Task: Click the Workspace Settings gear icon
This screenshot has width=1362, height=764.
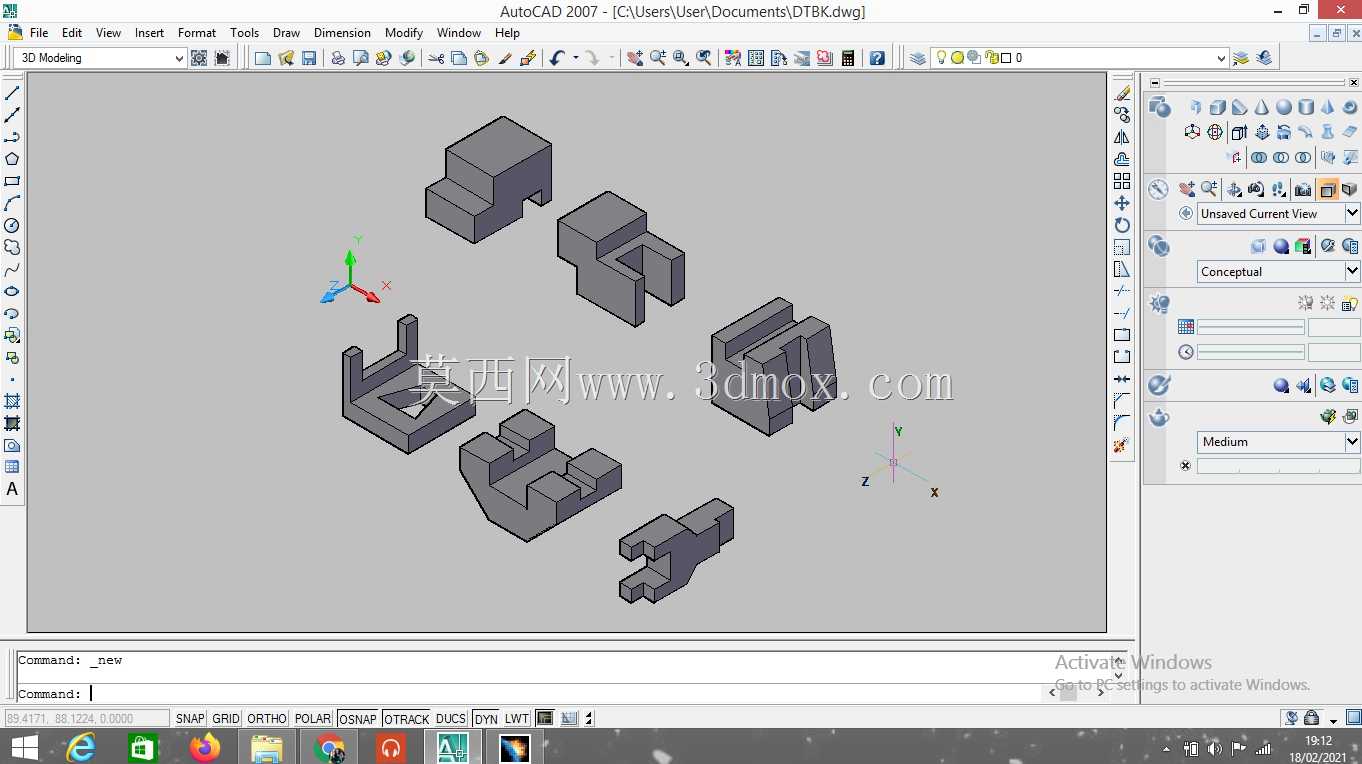Action: [199, 58]
